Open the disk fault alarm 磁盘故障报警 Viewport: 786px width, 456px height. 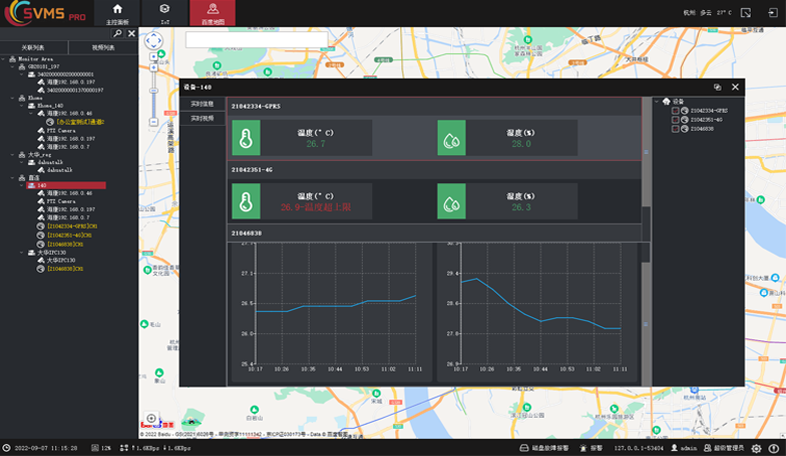[x=544, y=448]
